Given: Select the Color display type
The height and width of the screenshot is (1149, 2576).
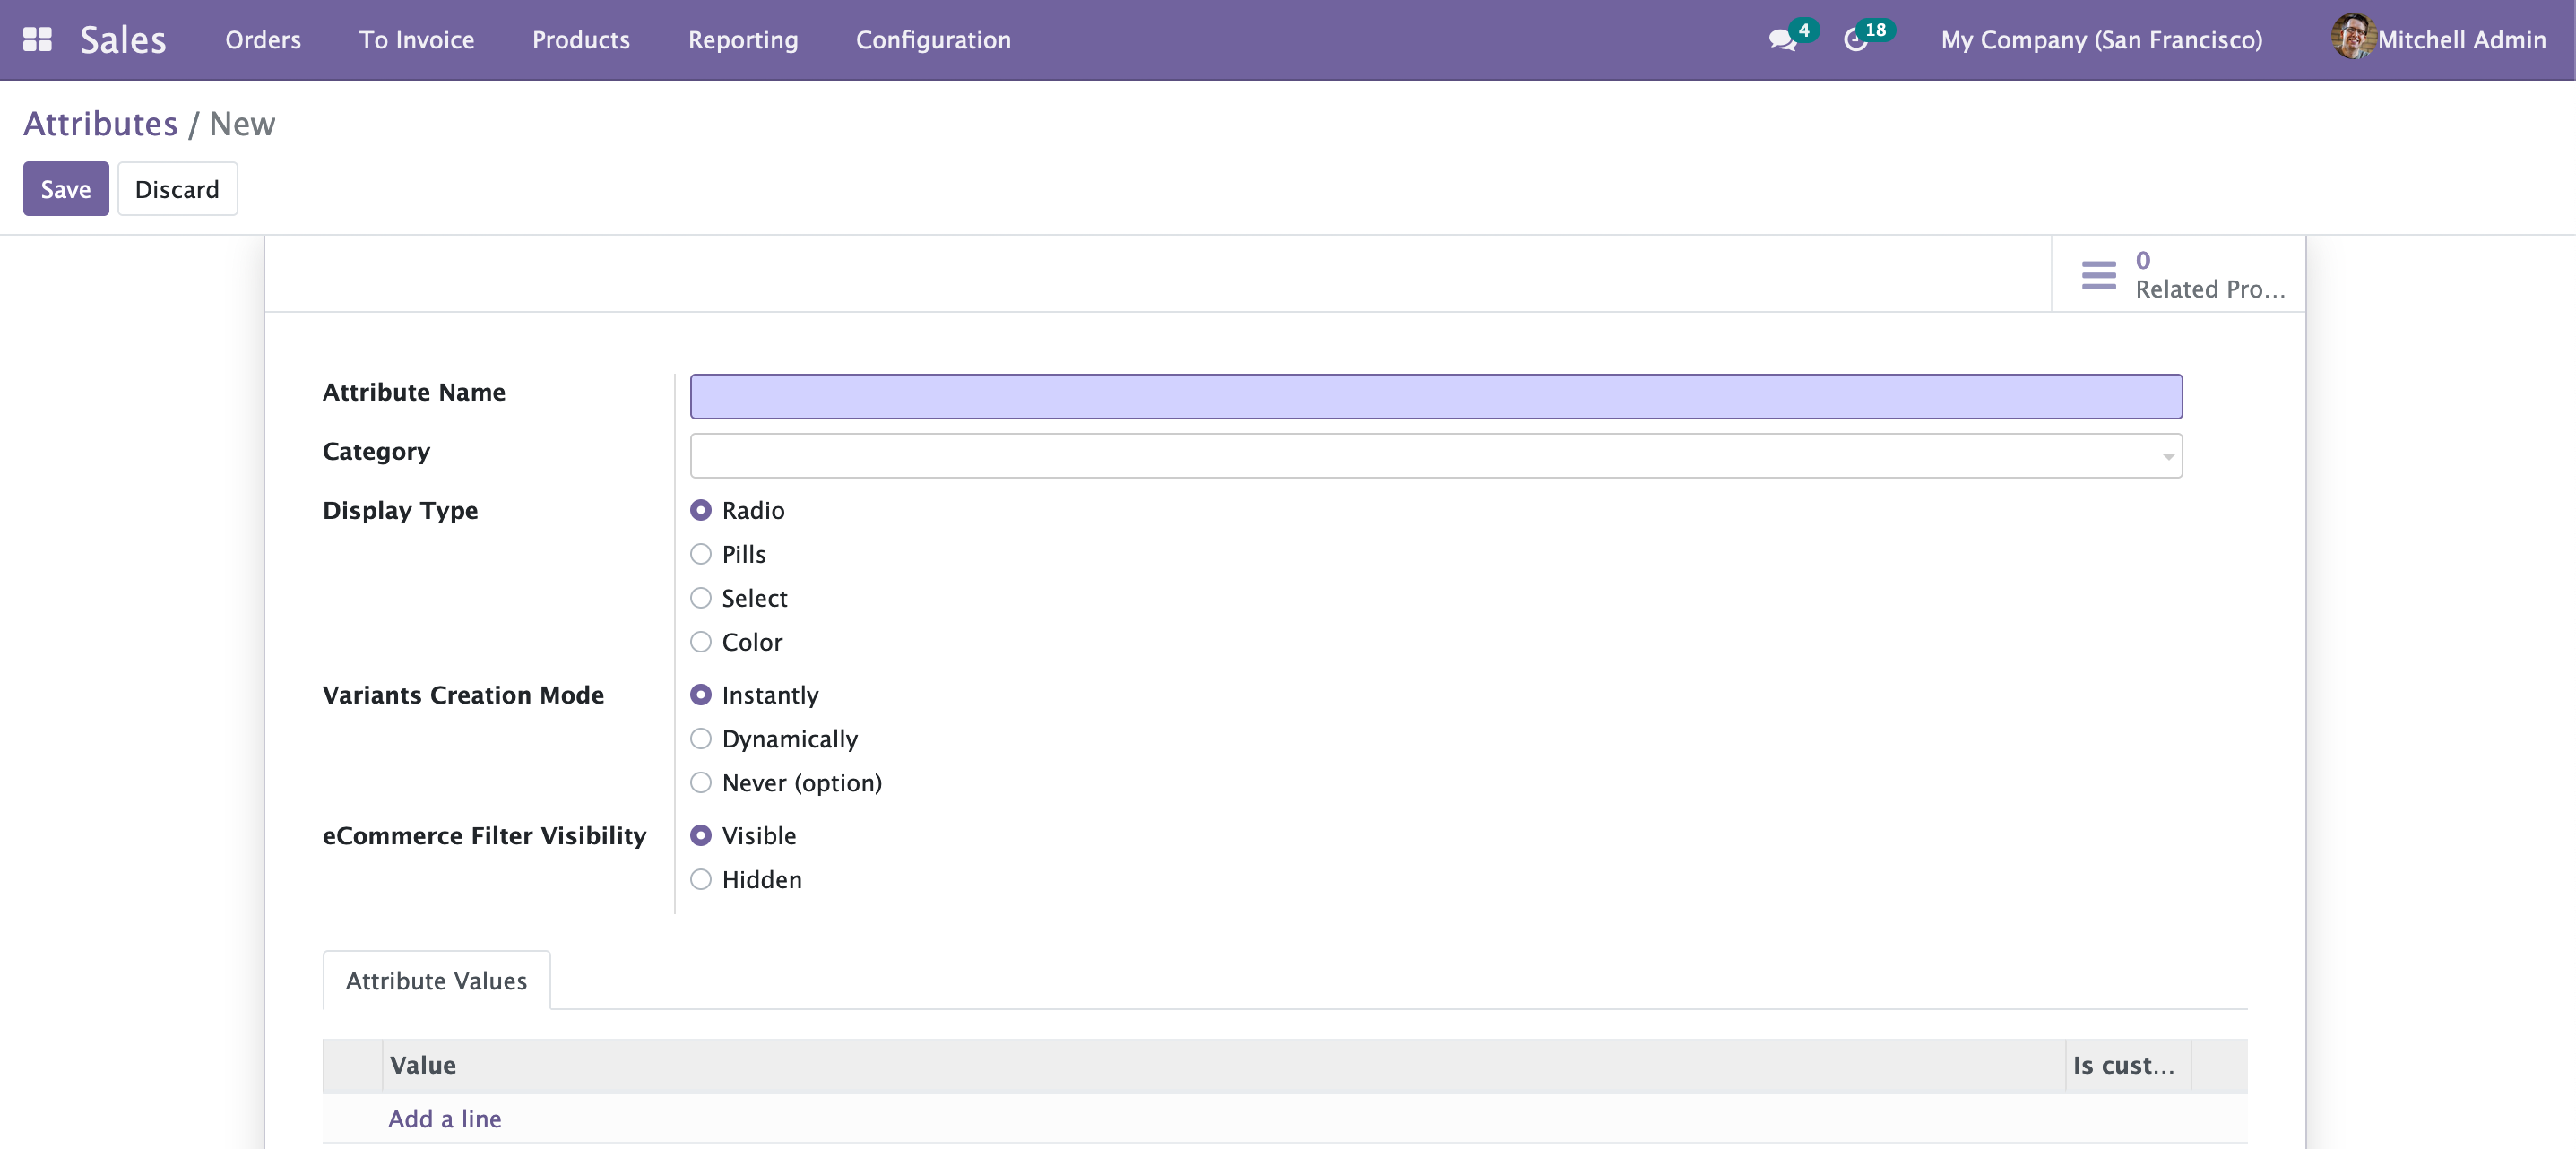Looking at the screenshot, I should (x=701, y=642).
